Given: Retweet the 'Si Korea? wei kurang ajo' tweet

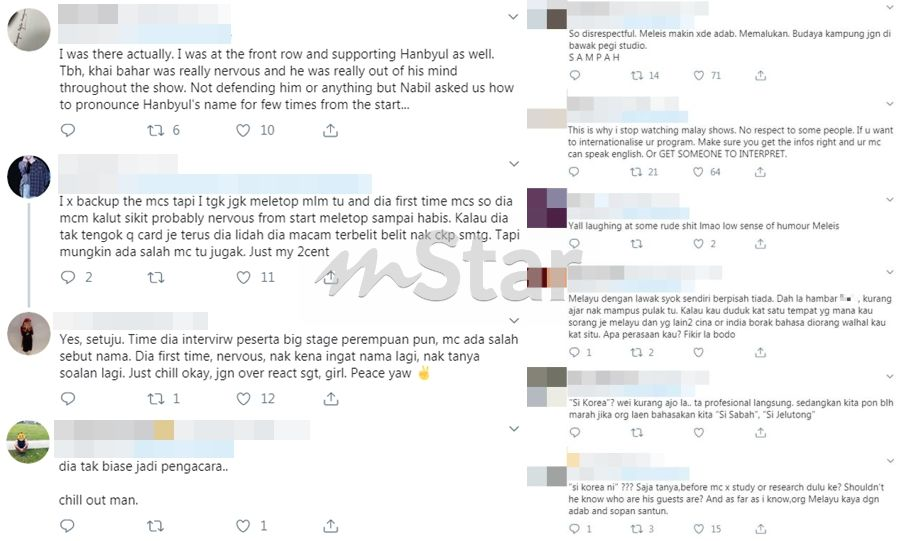Looking at the screenshot, I should (x=636, y=433).
